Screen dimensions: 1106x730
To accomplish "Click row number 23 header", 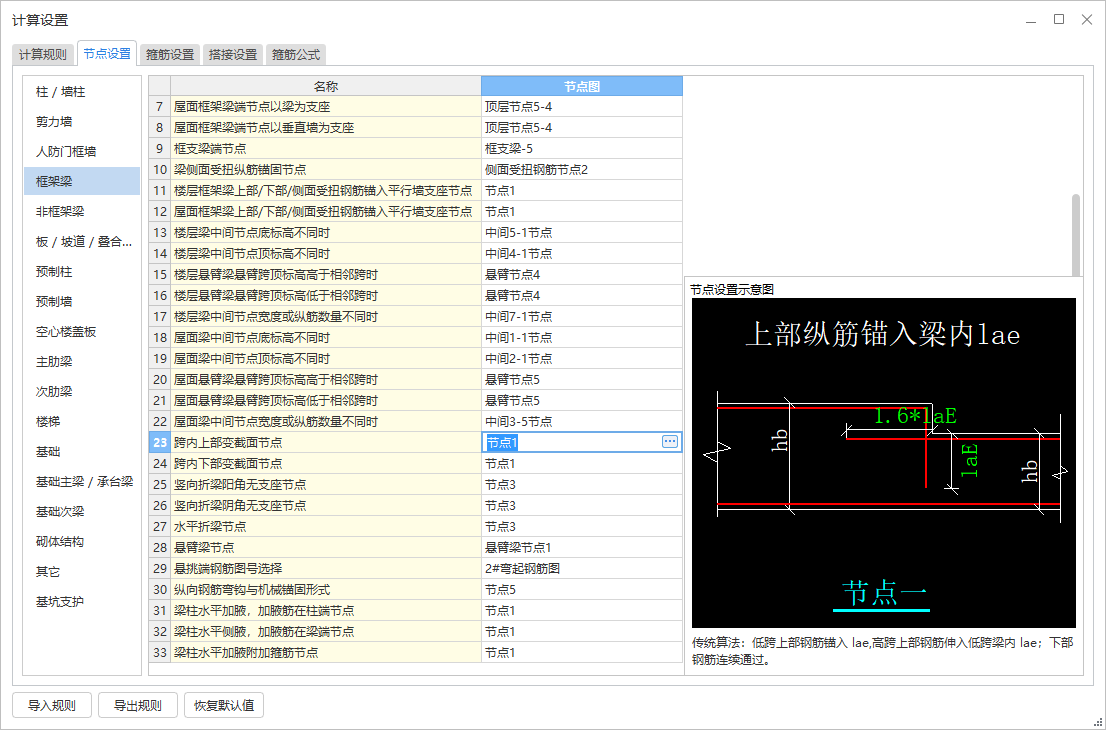I will pos(160,442).
